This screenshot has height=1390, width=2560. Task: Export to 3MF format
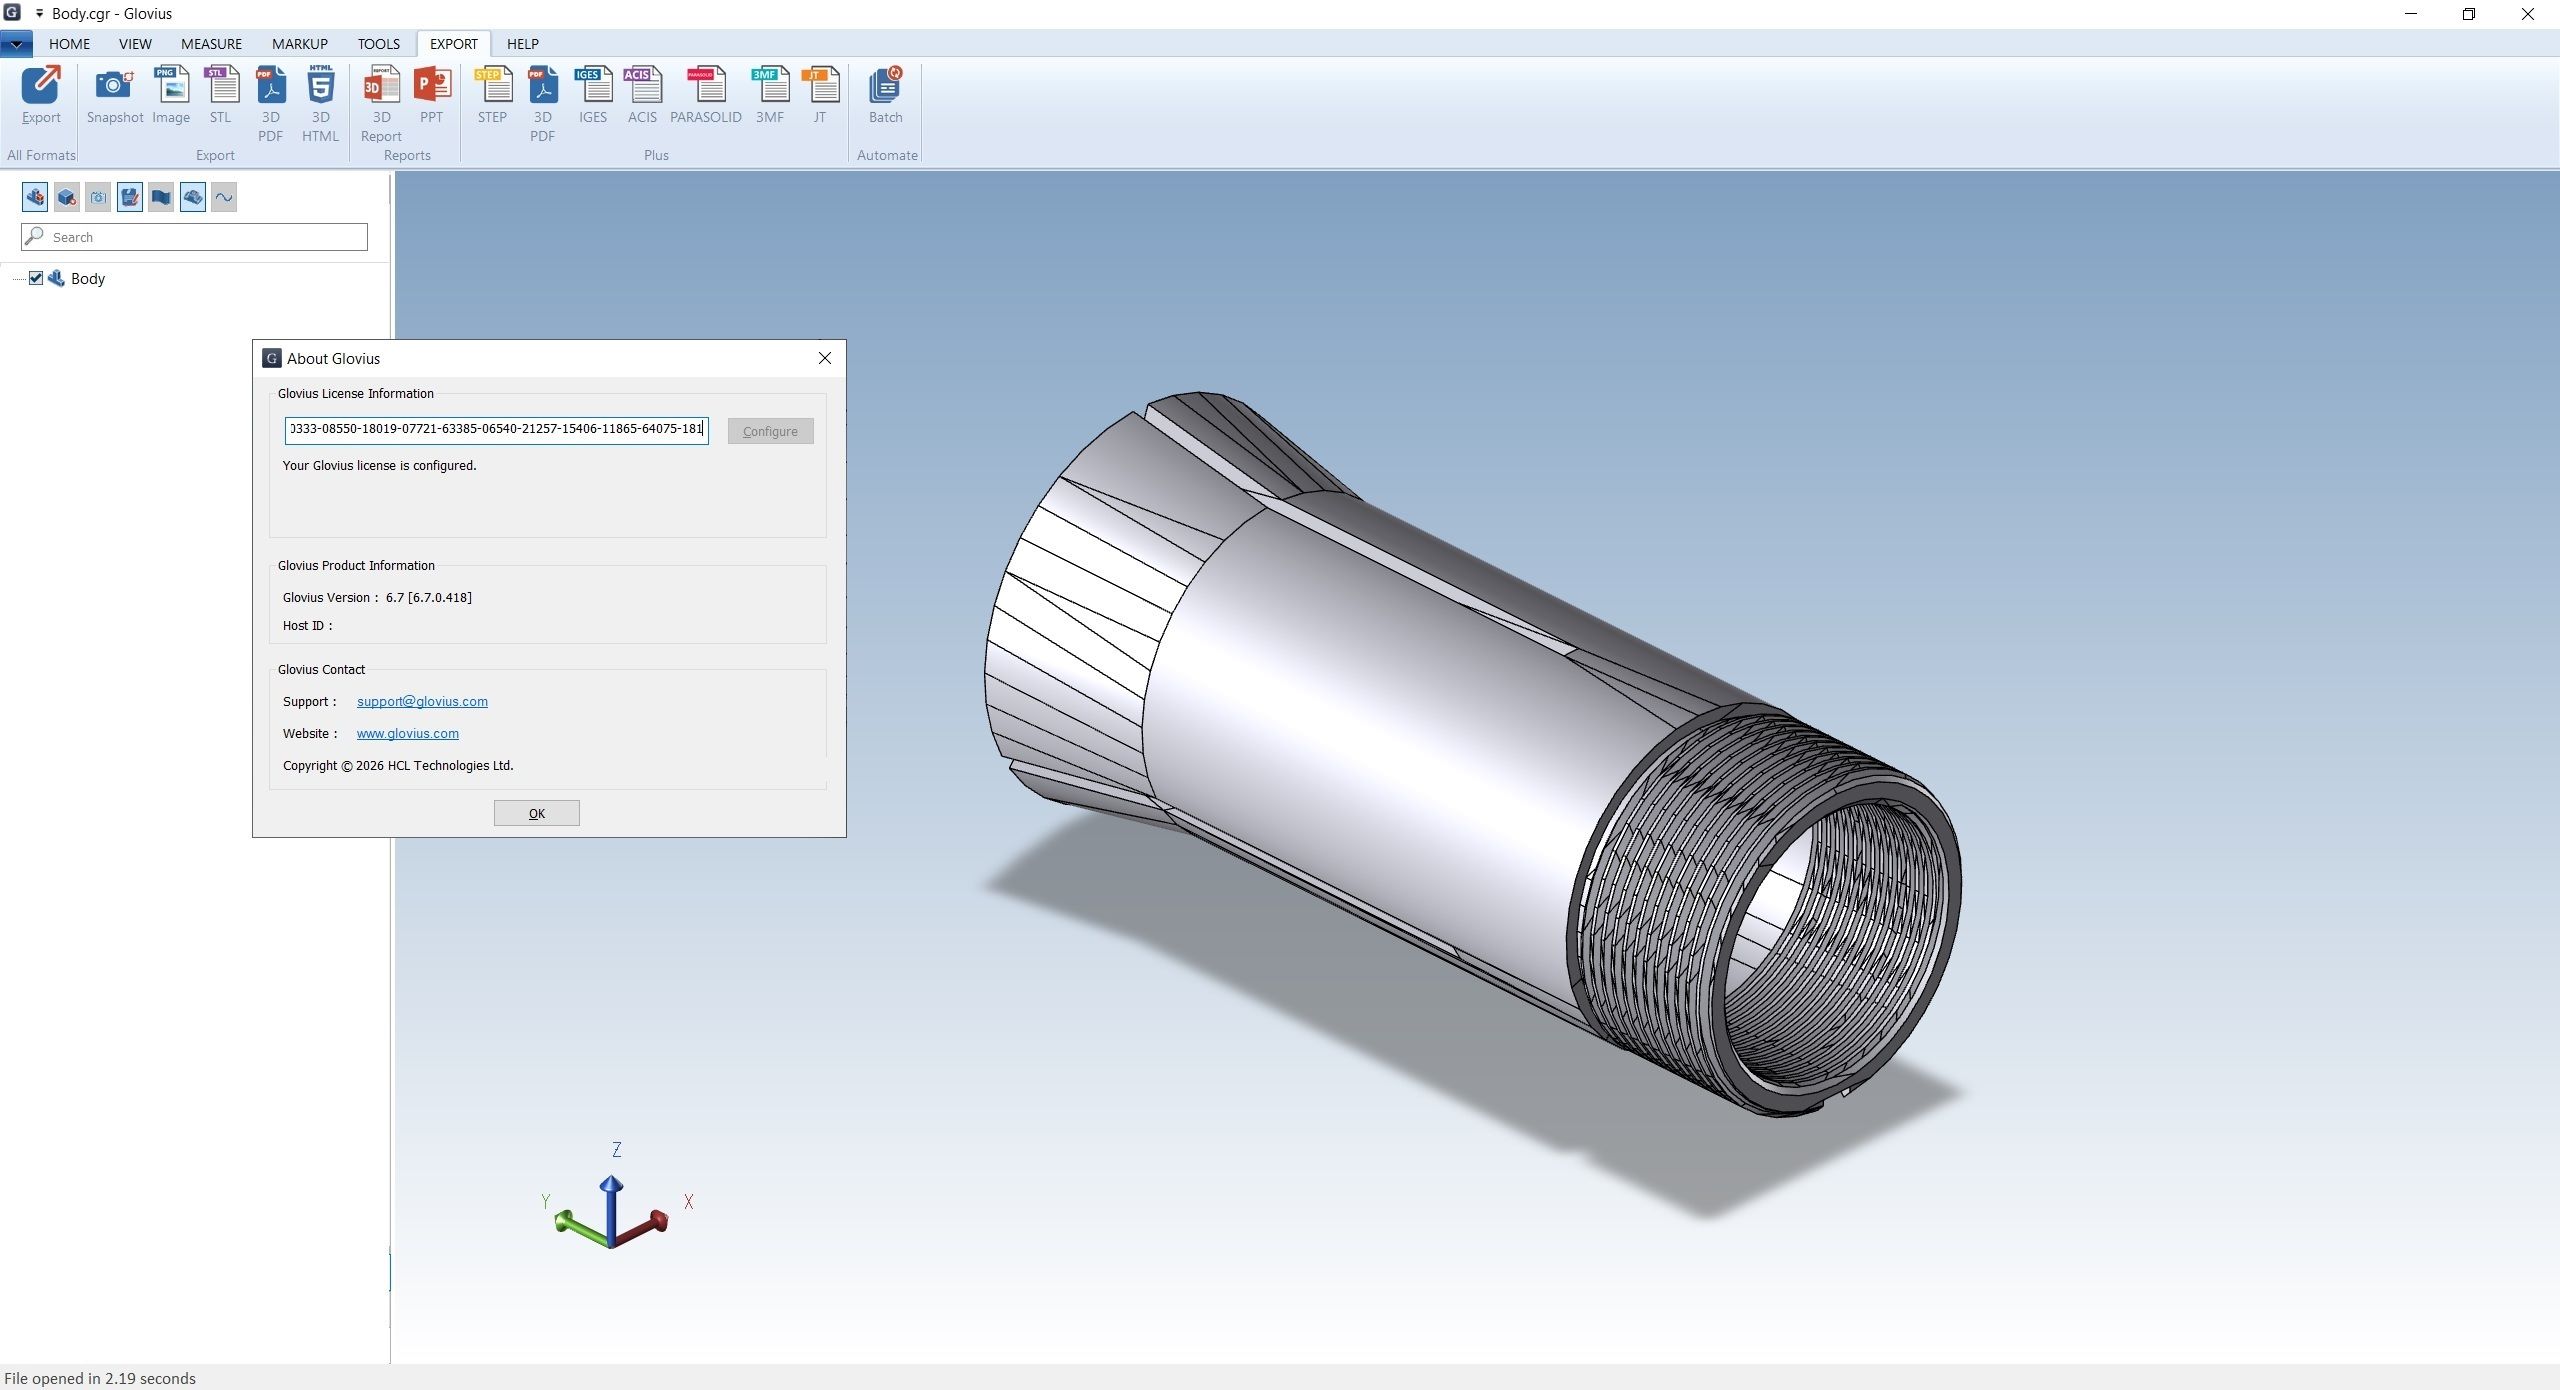770,95
